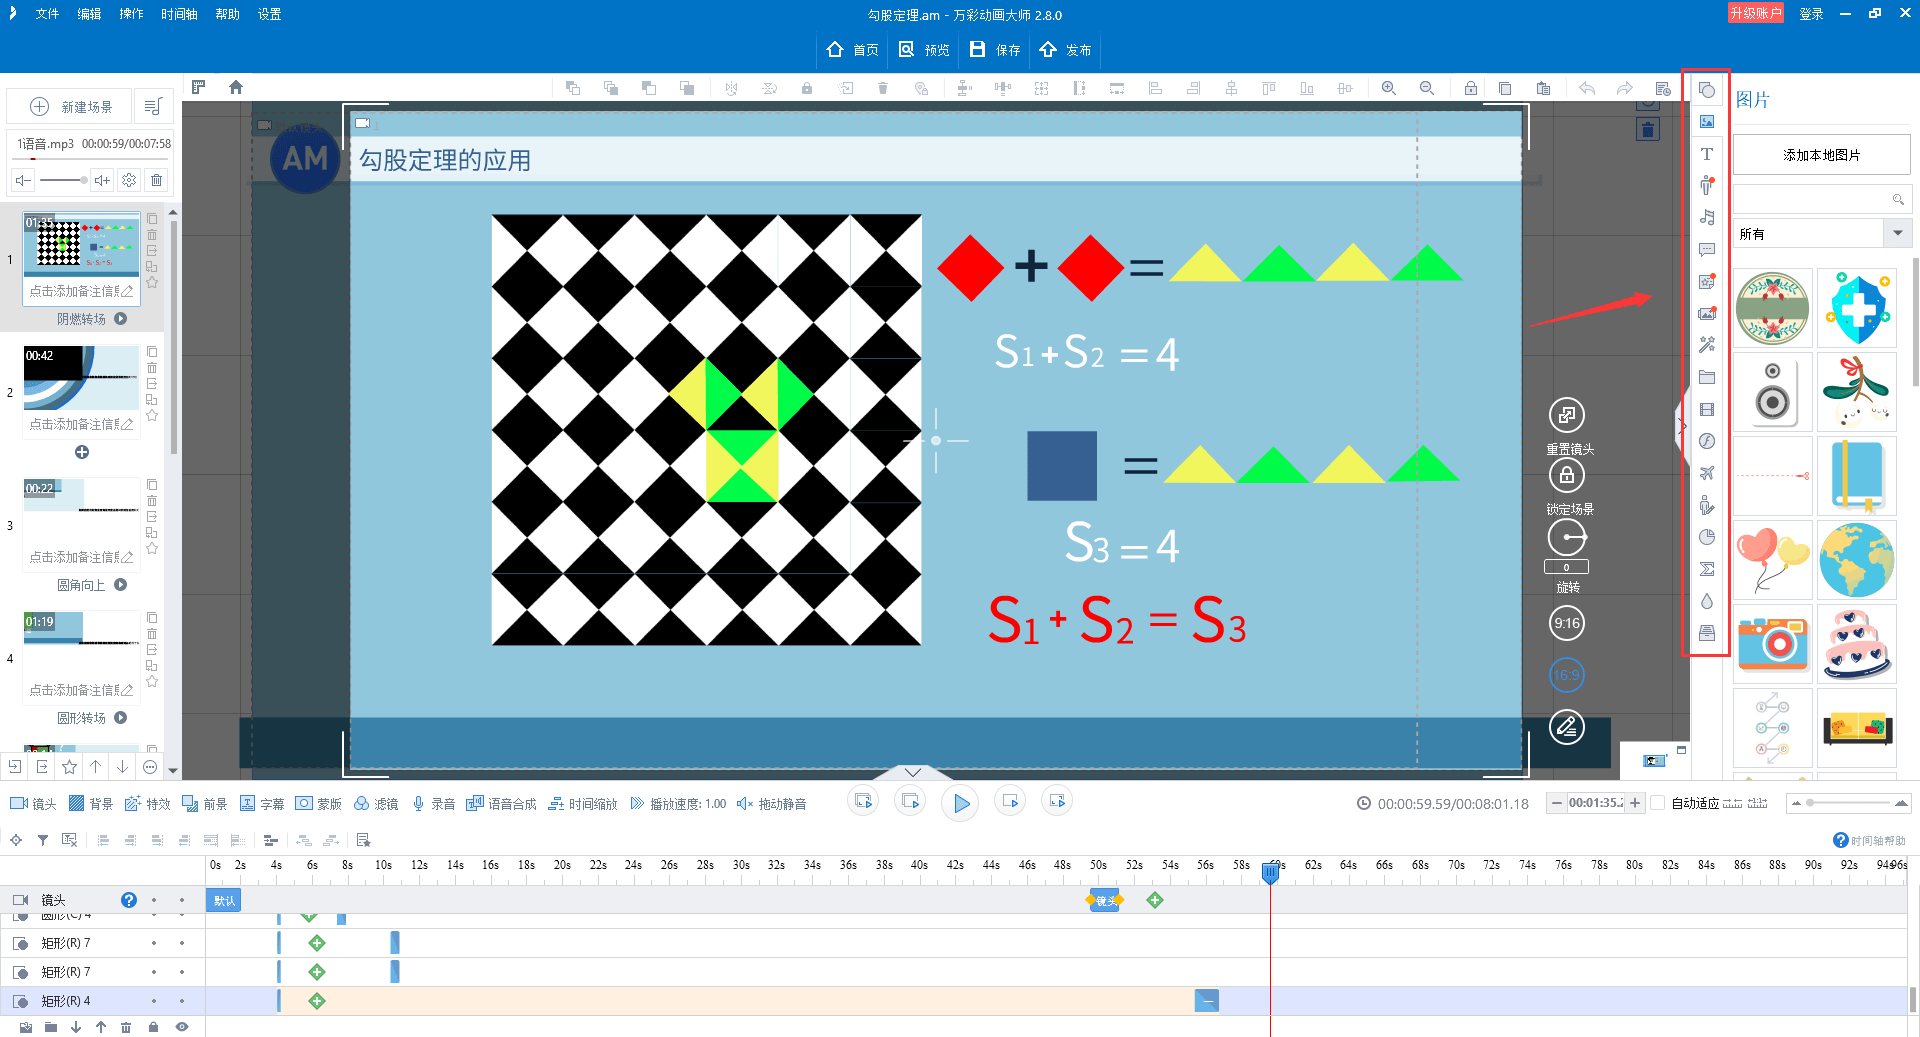Adjust the timeline zoom slider
This screenshot has width=1920, height=1037.
click(x=1847, y=803)
